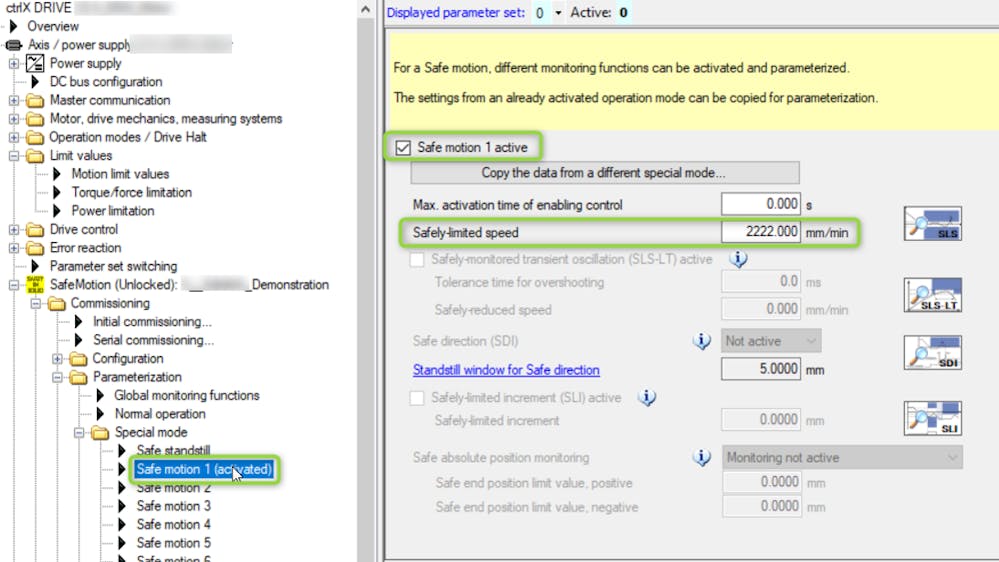Click arrow icon beside Parameter set switching
The height and width of the screenshot is (562, 999).
35,266
